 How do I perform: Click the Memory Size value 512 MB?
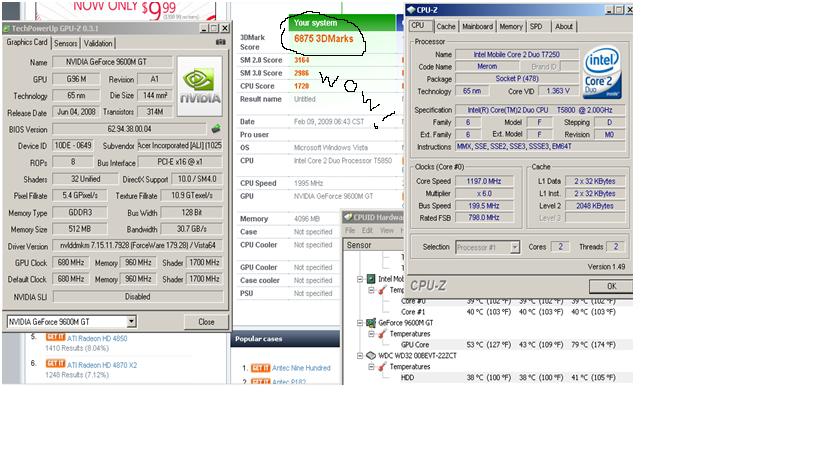click(x=79, y=229)
